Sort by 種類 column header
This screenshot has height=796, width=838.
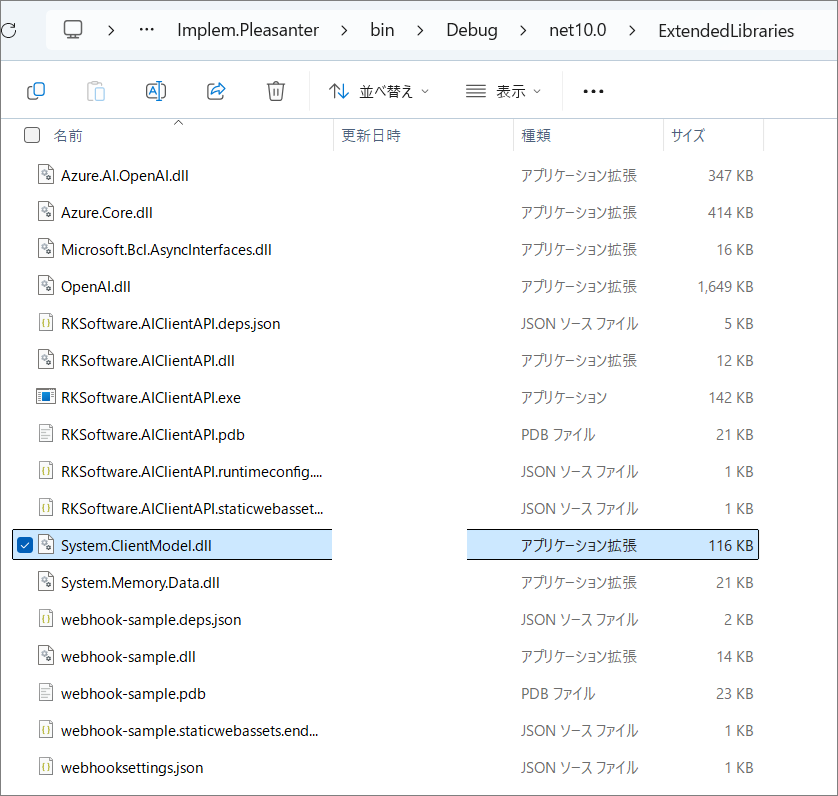click(536, 136)
